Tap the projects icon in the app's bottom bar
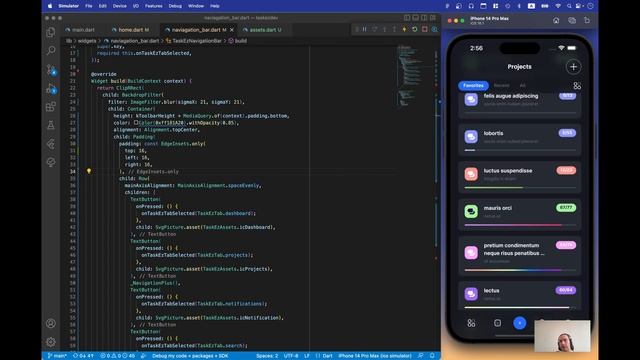 click(x=497, y=323)
